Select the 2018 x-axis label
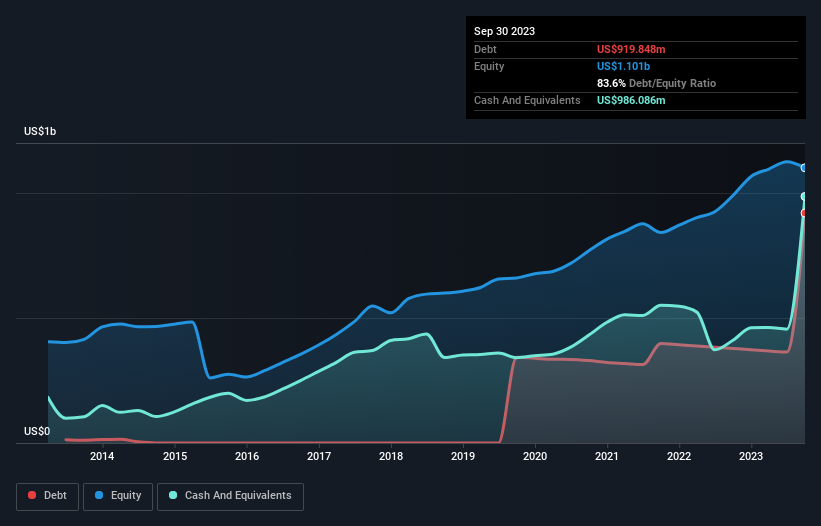This screenshot has height=526, width=821. coord(391,456)
